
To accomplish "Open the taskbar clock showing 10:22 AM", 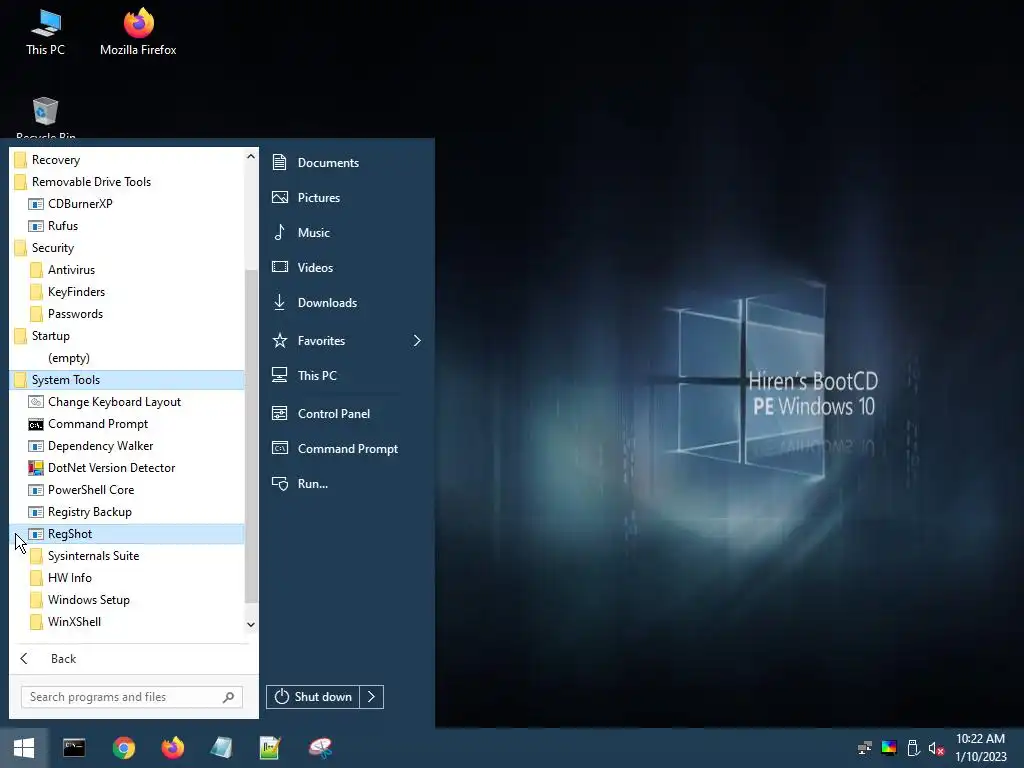I will [980, 748].
